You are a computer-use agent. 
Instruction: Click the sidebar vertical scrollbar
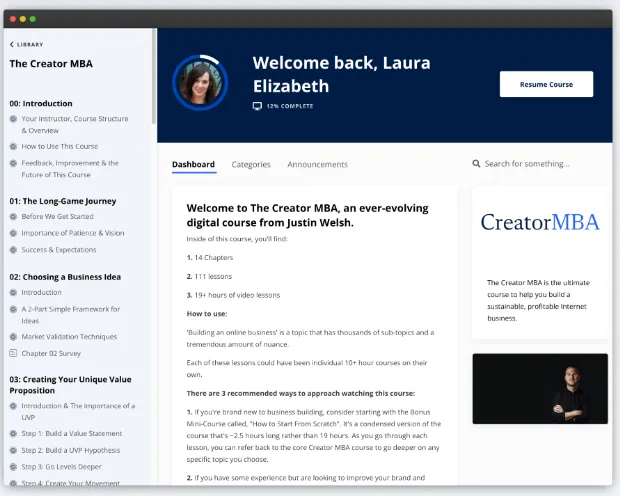tap(154, 75)
